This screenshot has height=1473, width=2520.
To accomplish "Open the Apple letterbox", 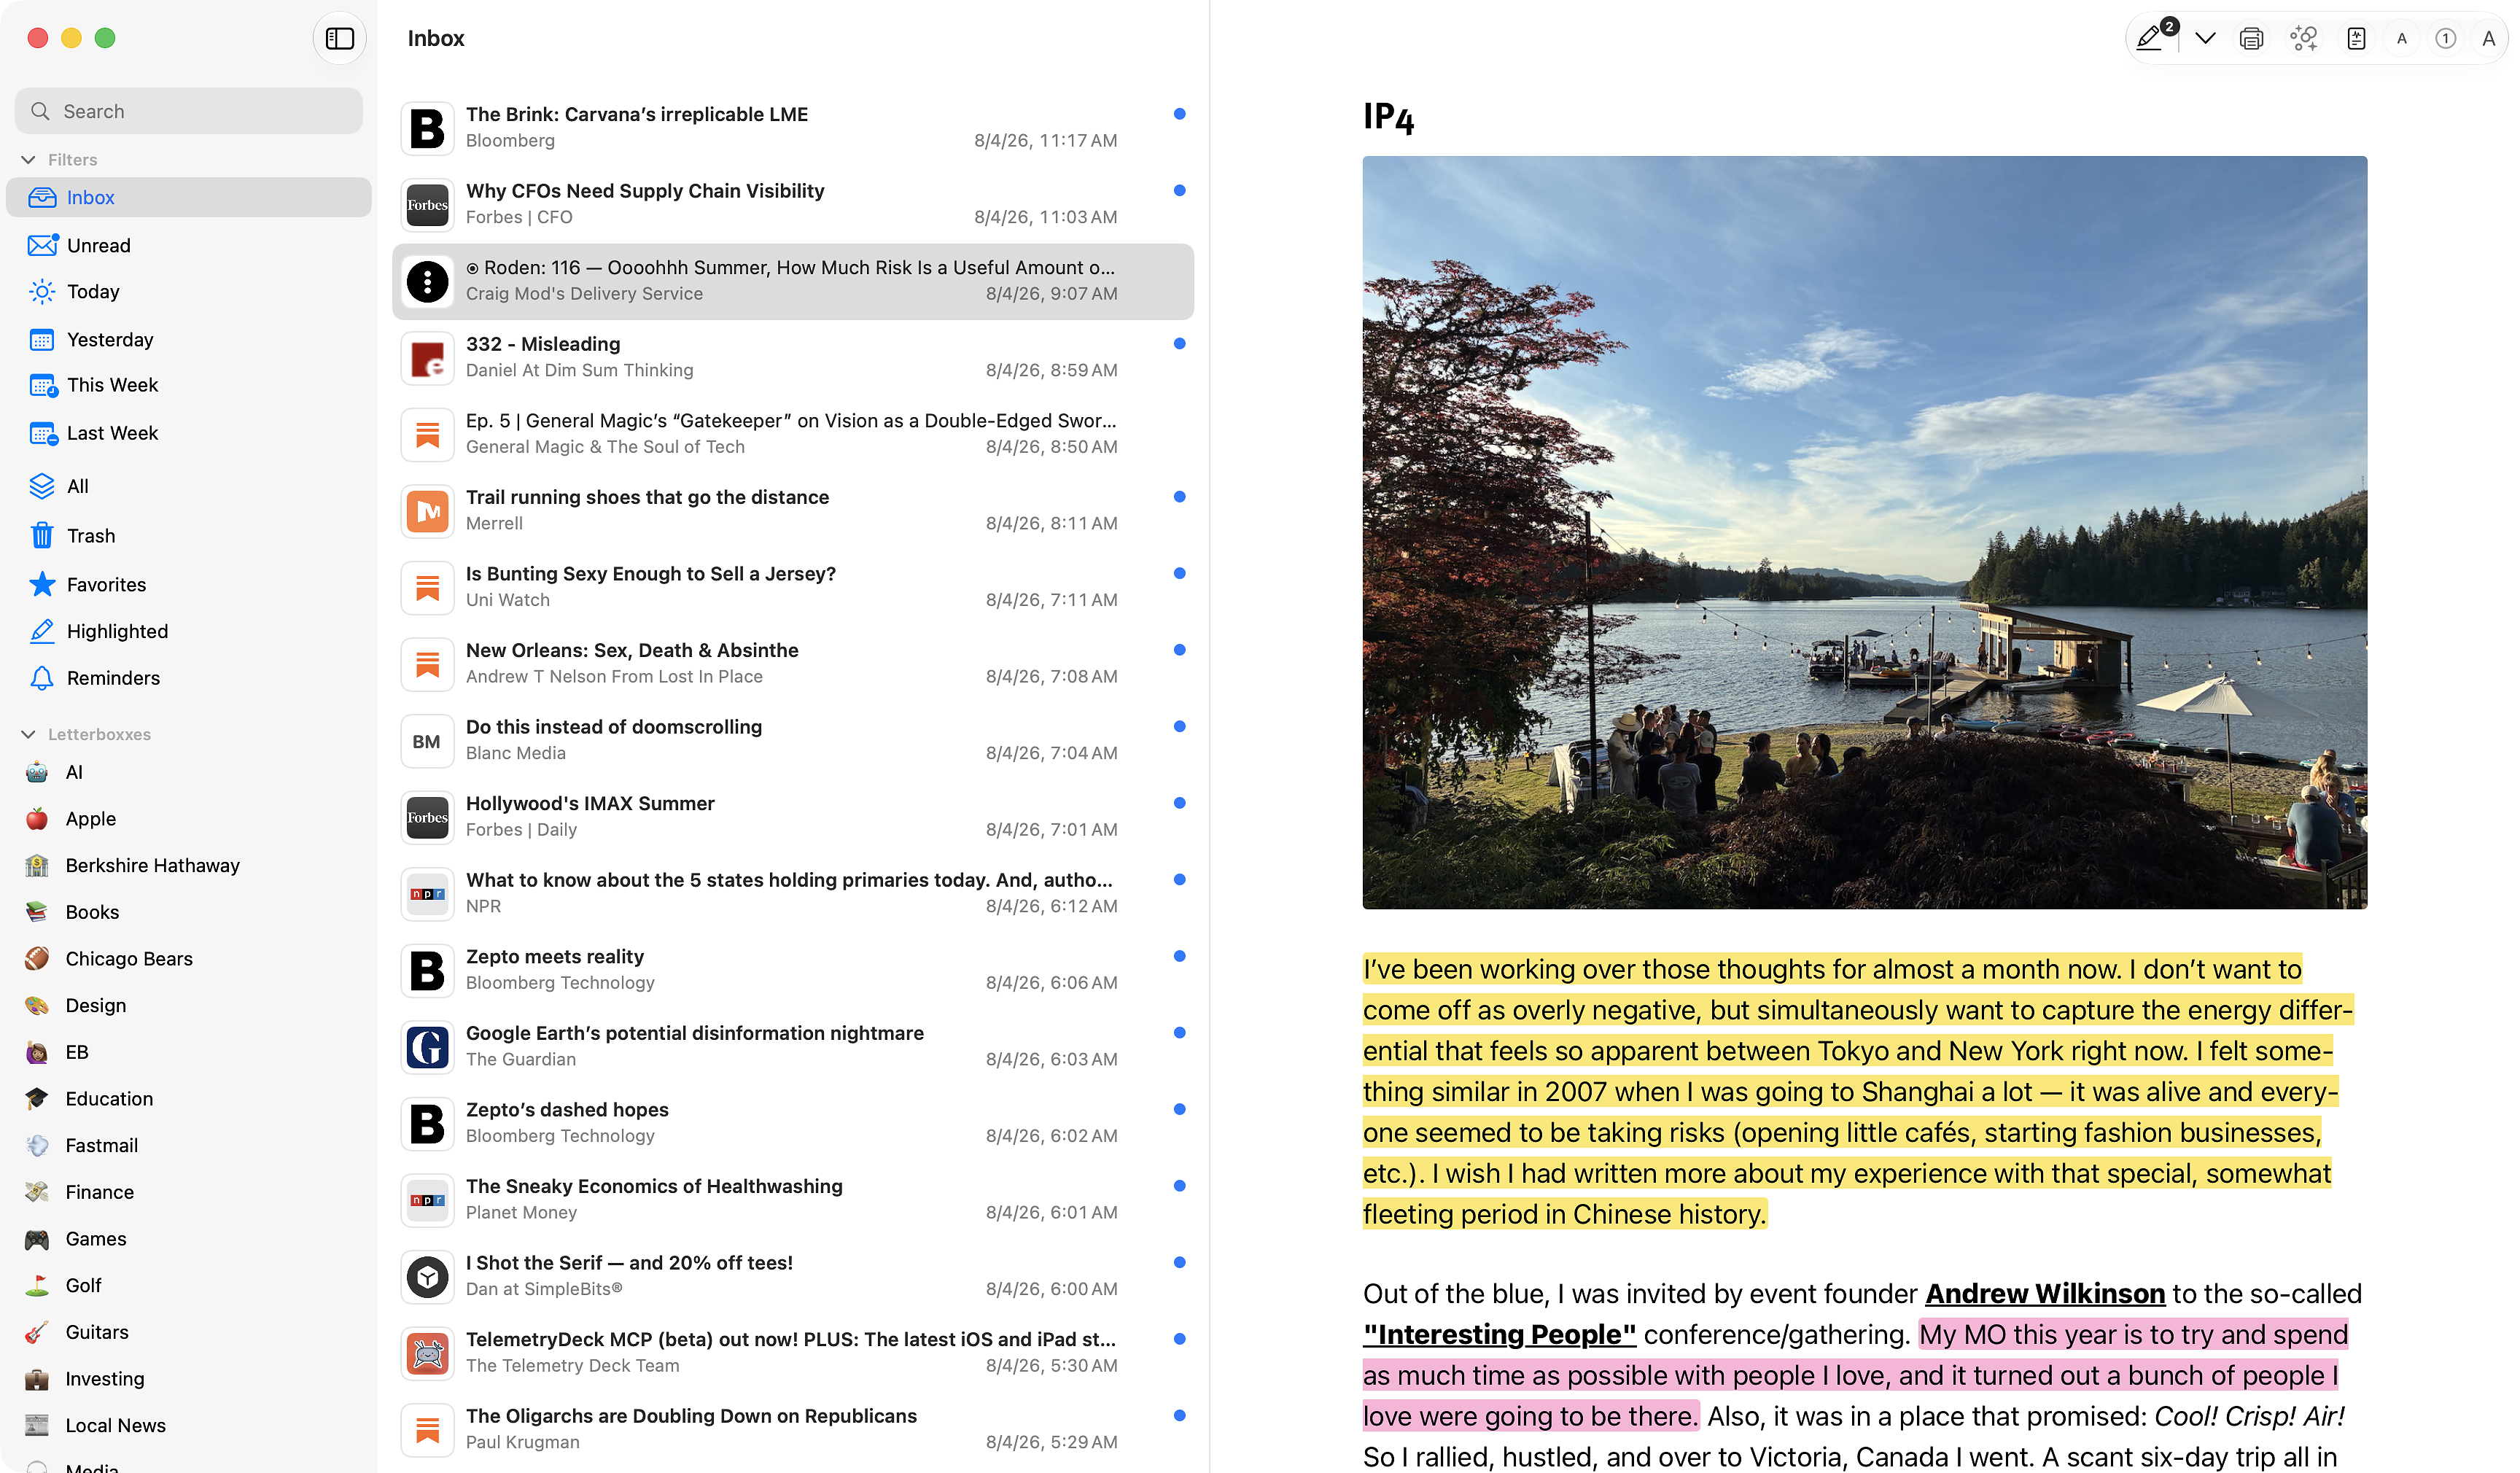I will coord(188,818).
